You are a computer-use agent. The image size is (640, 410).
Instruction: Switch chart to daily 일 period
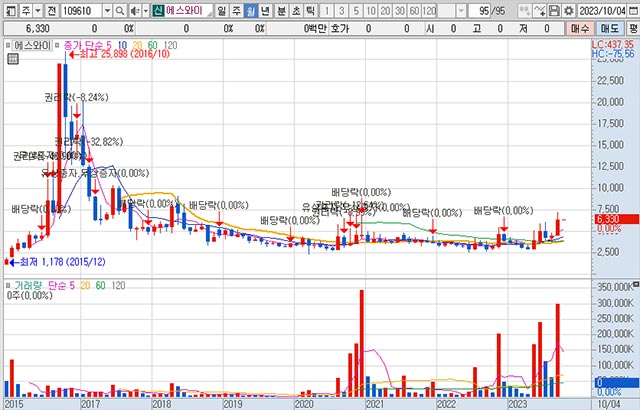click(221, 11)
